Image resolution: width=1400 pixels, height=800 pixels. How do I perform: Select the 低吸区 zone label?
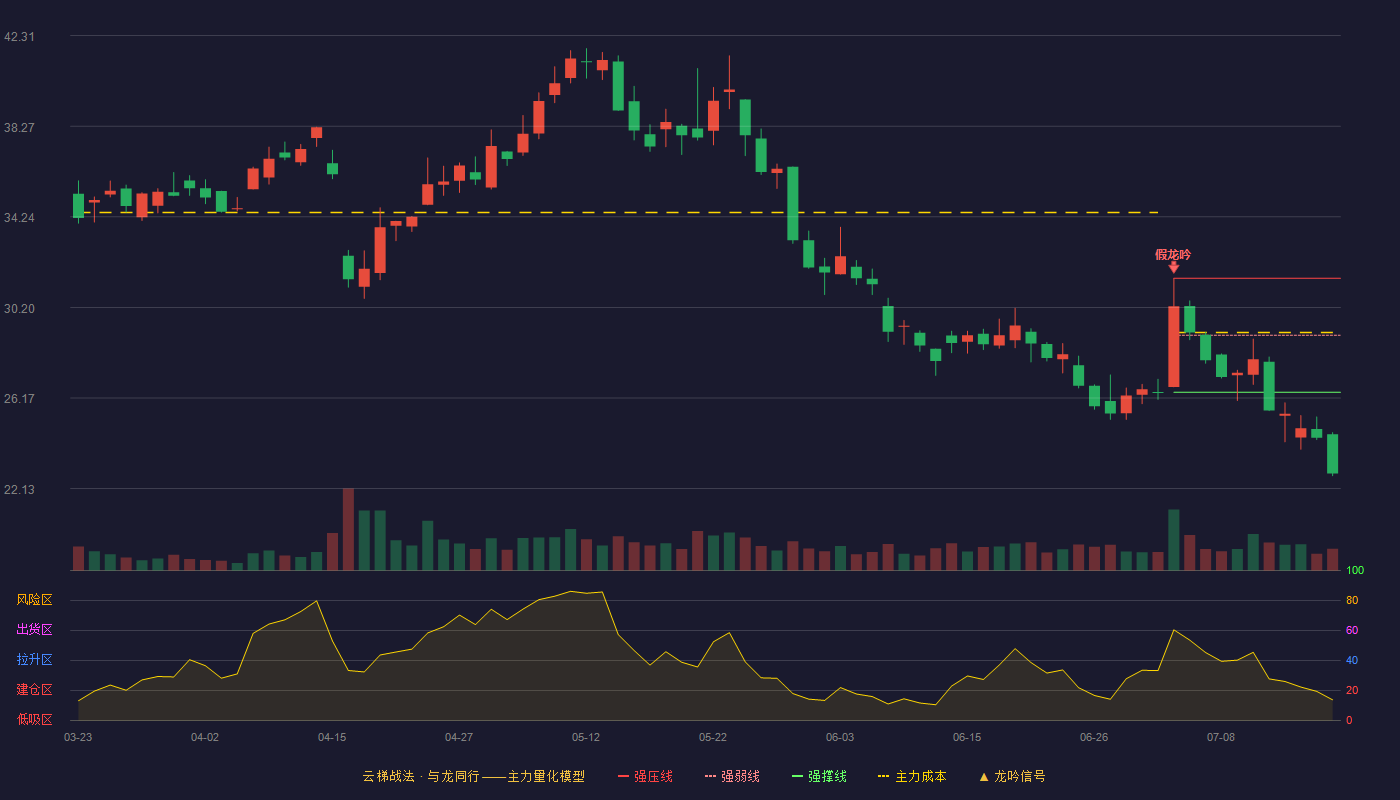(34, 720)
